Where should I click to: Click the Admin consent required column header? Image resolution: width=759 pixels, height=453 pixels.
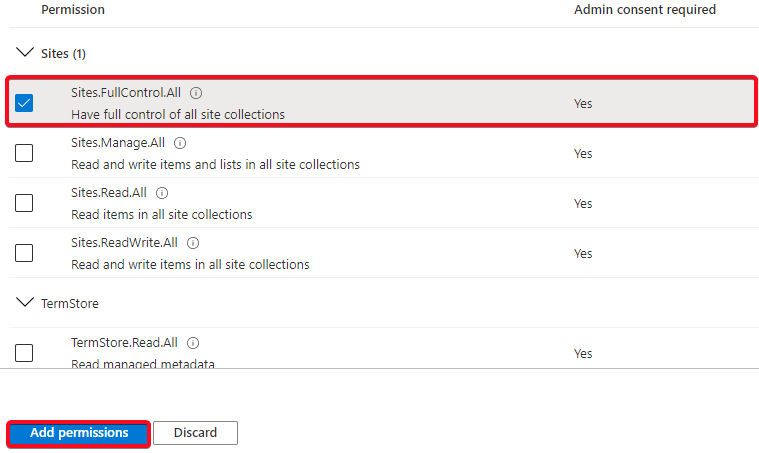pyautogui.click(x=645, y=10)
